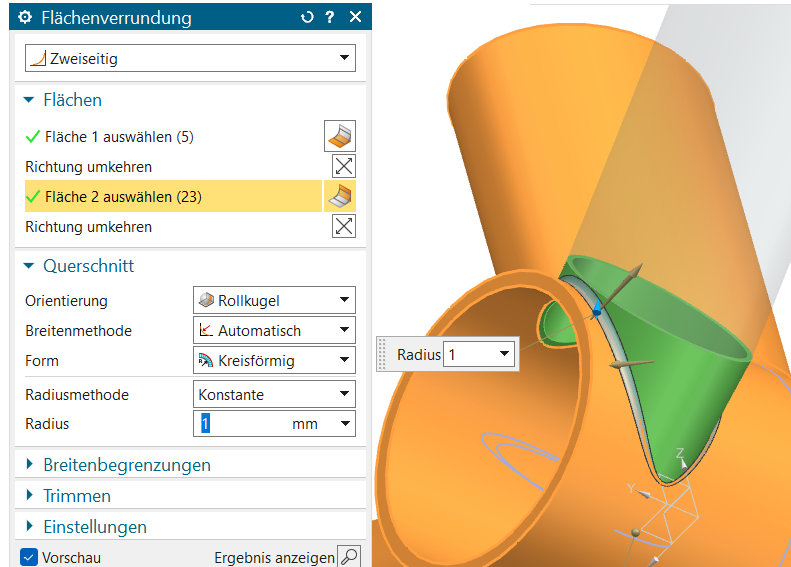Click into the Radius mm input field
Screen dimensions: 791x567
pos(262,423)
